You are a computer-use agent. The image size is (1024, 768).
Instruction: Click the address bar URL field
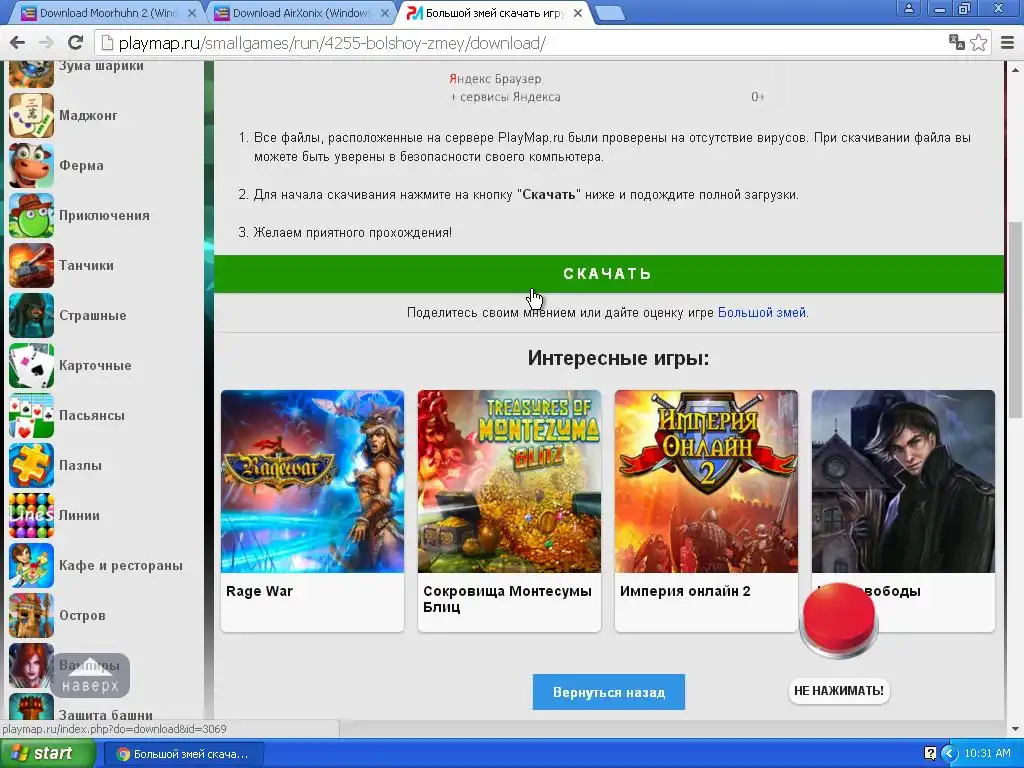(522, 43)
